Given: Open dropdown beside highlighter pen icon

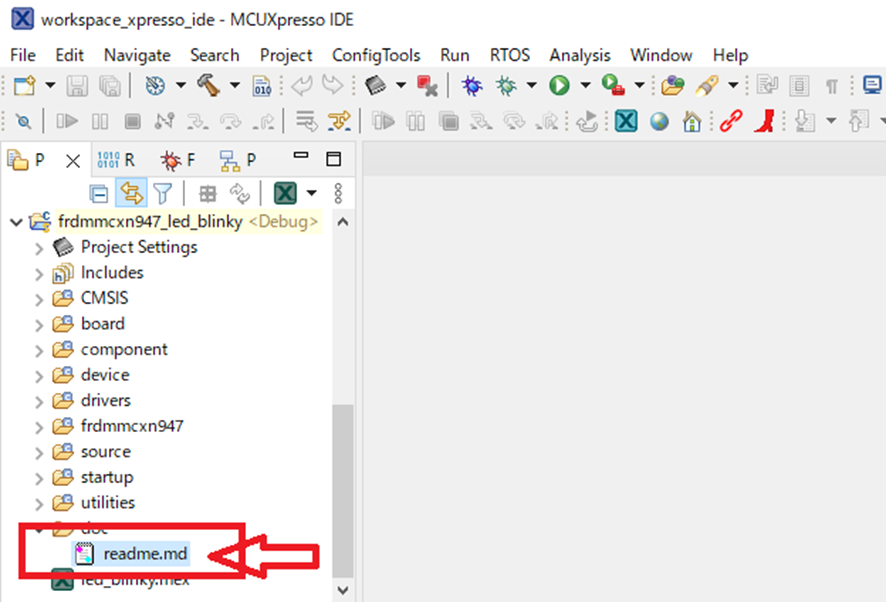Looking at the screenshot, I should pyautogui.click(x=733, y=85).
